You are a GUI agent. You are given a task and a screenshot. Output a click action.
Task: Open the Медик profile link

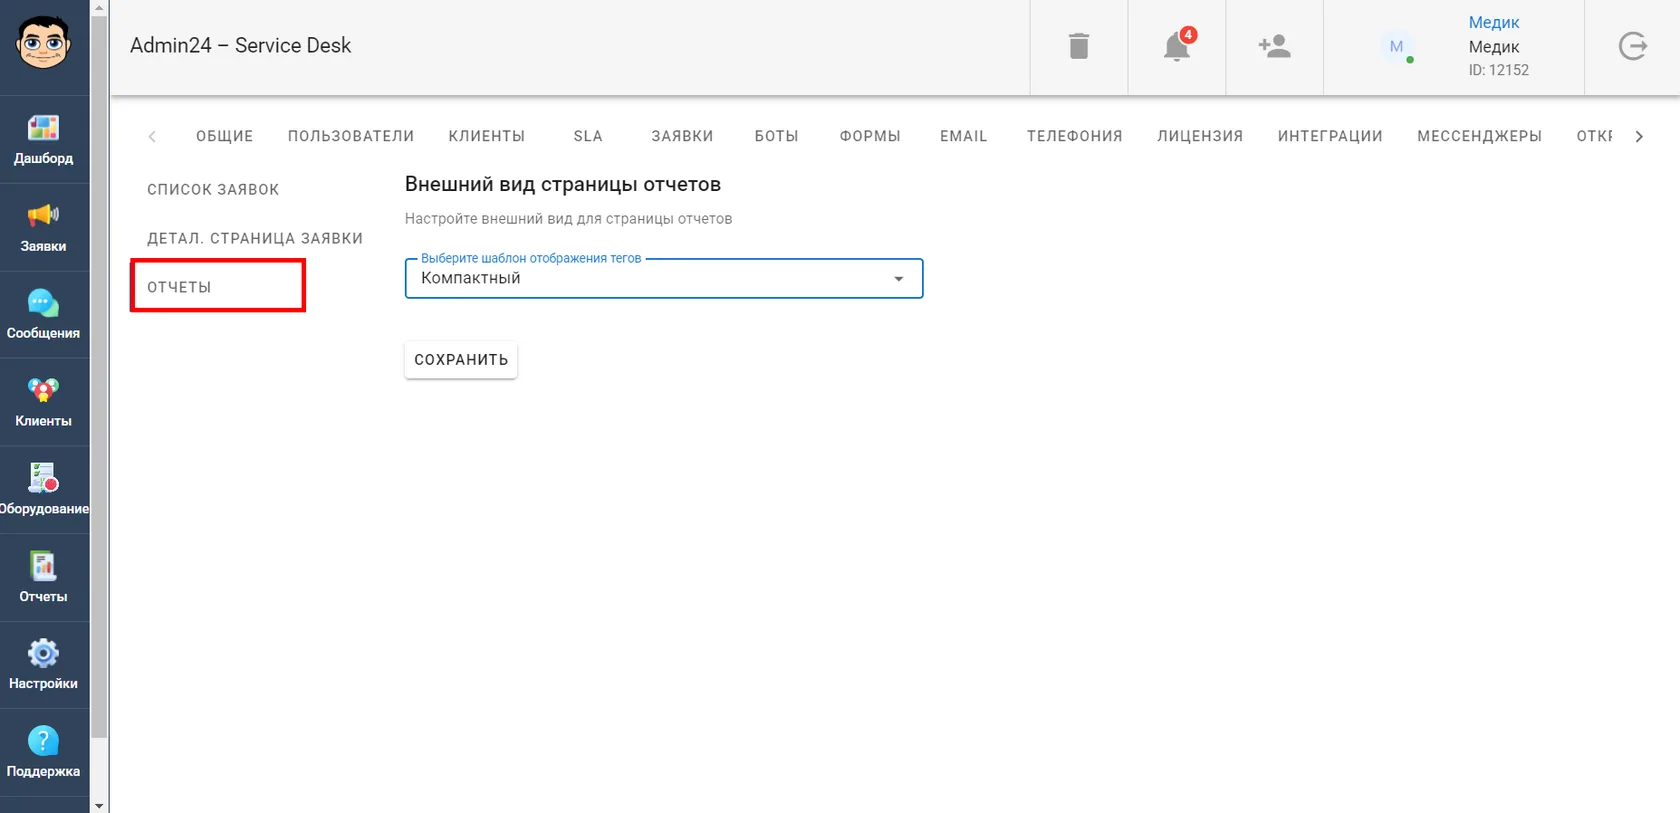1494,22
